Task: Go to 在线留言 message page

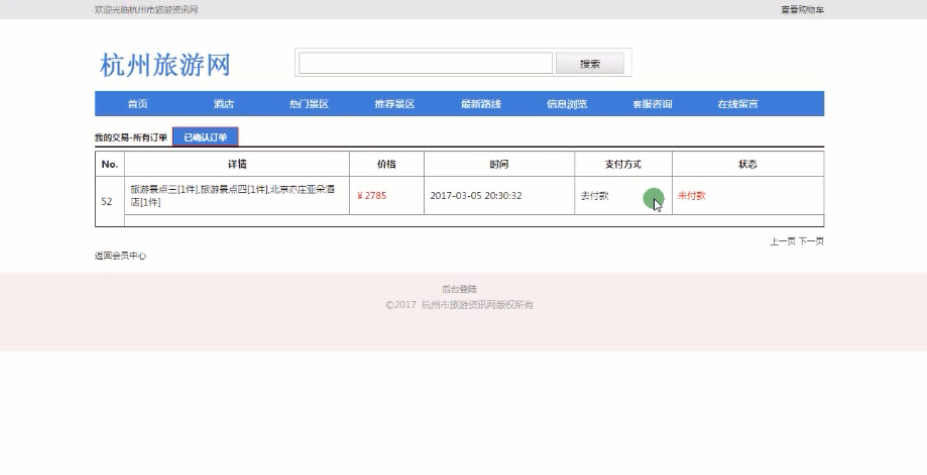Action: point(737,104)
